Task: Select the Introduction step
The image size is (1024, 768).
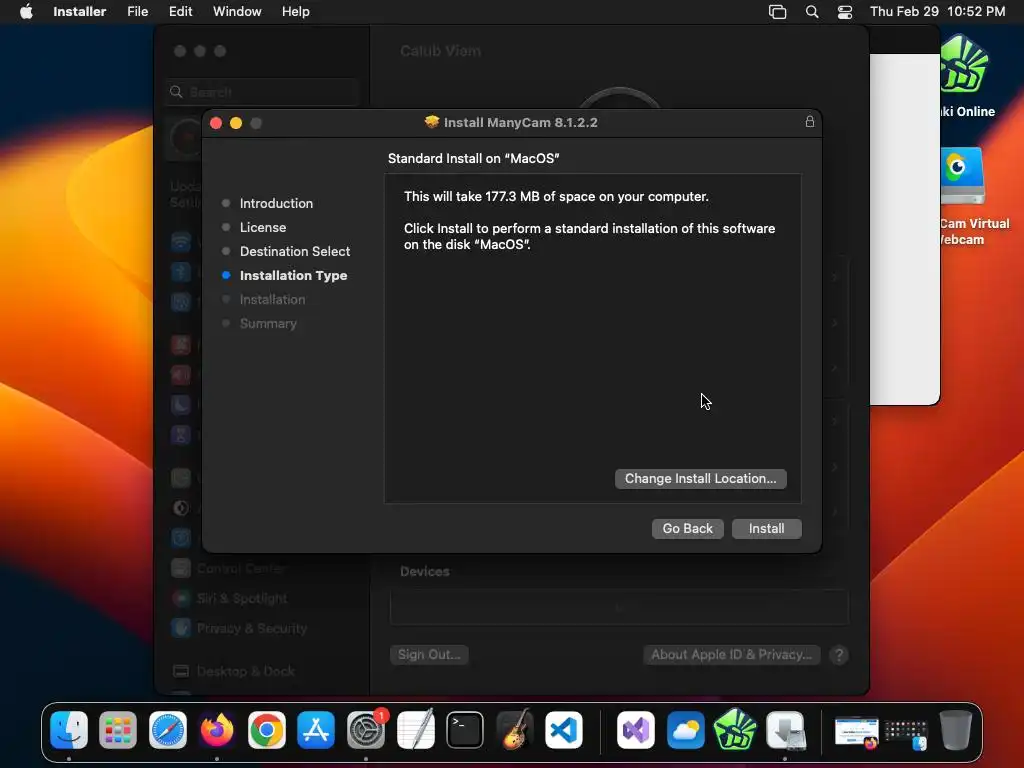Action: [276, 203]
